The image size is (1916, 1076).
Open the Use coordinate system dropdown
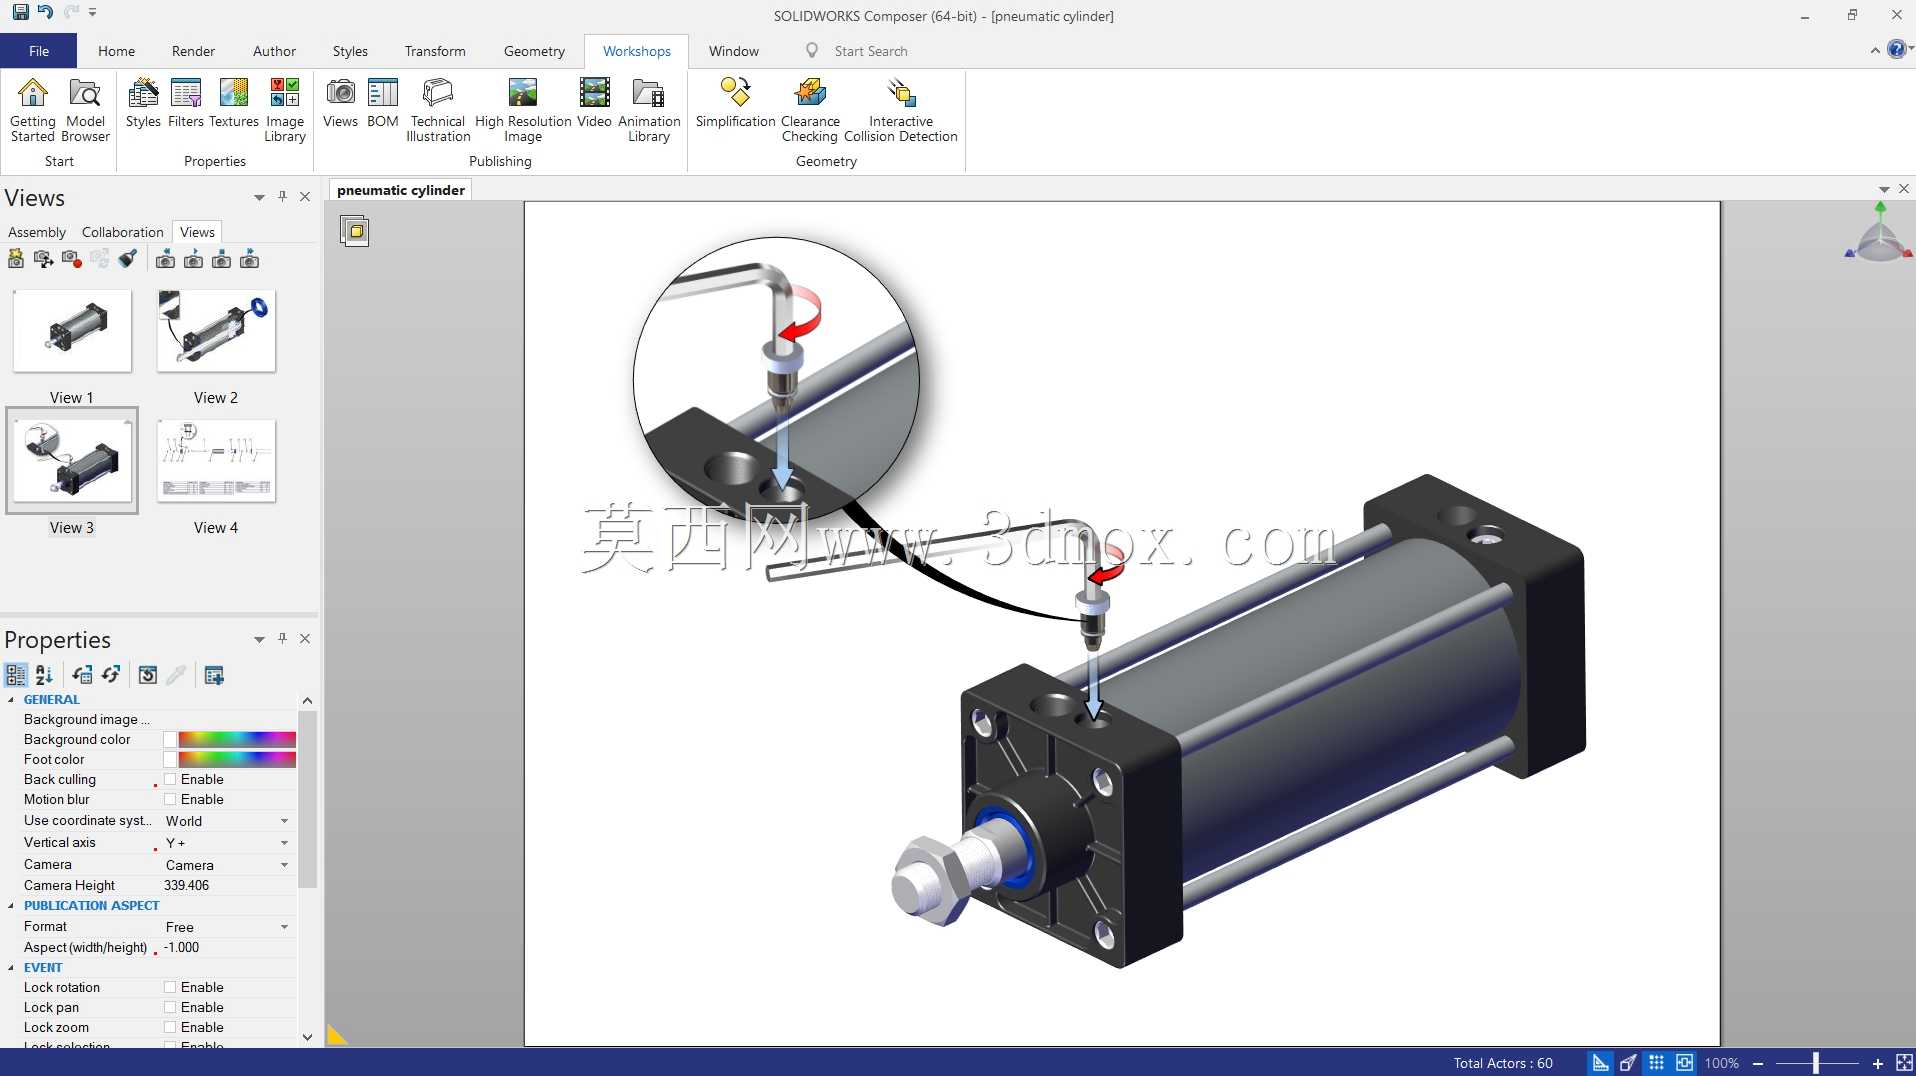coord(284,821)
